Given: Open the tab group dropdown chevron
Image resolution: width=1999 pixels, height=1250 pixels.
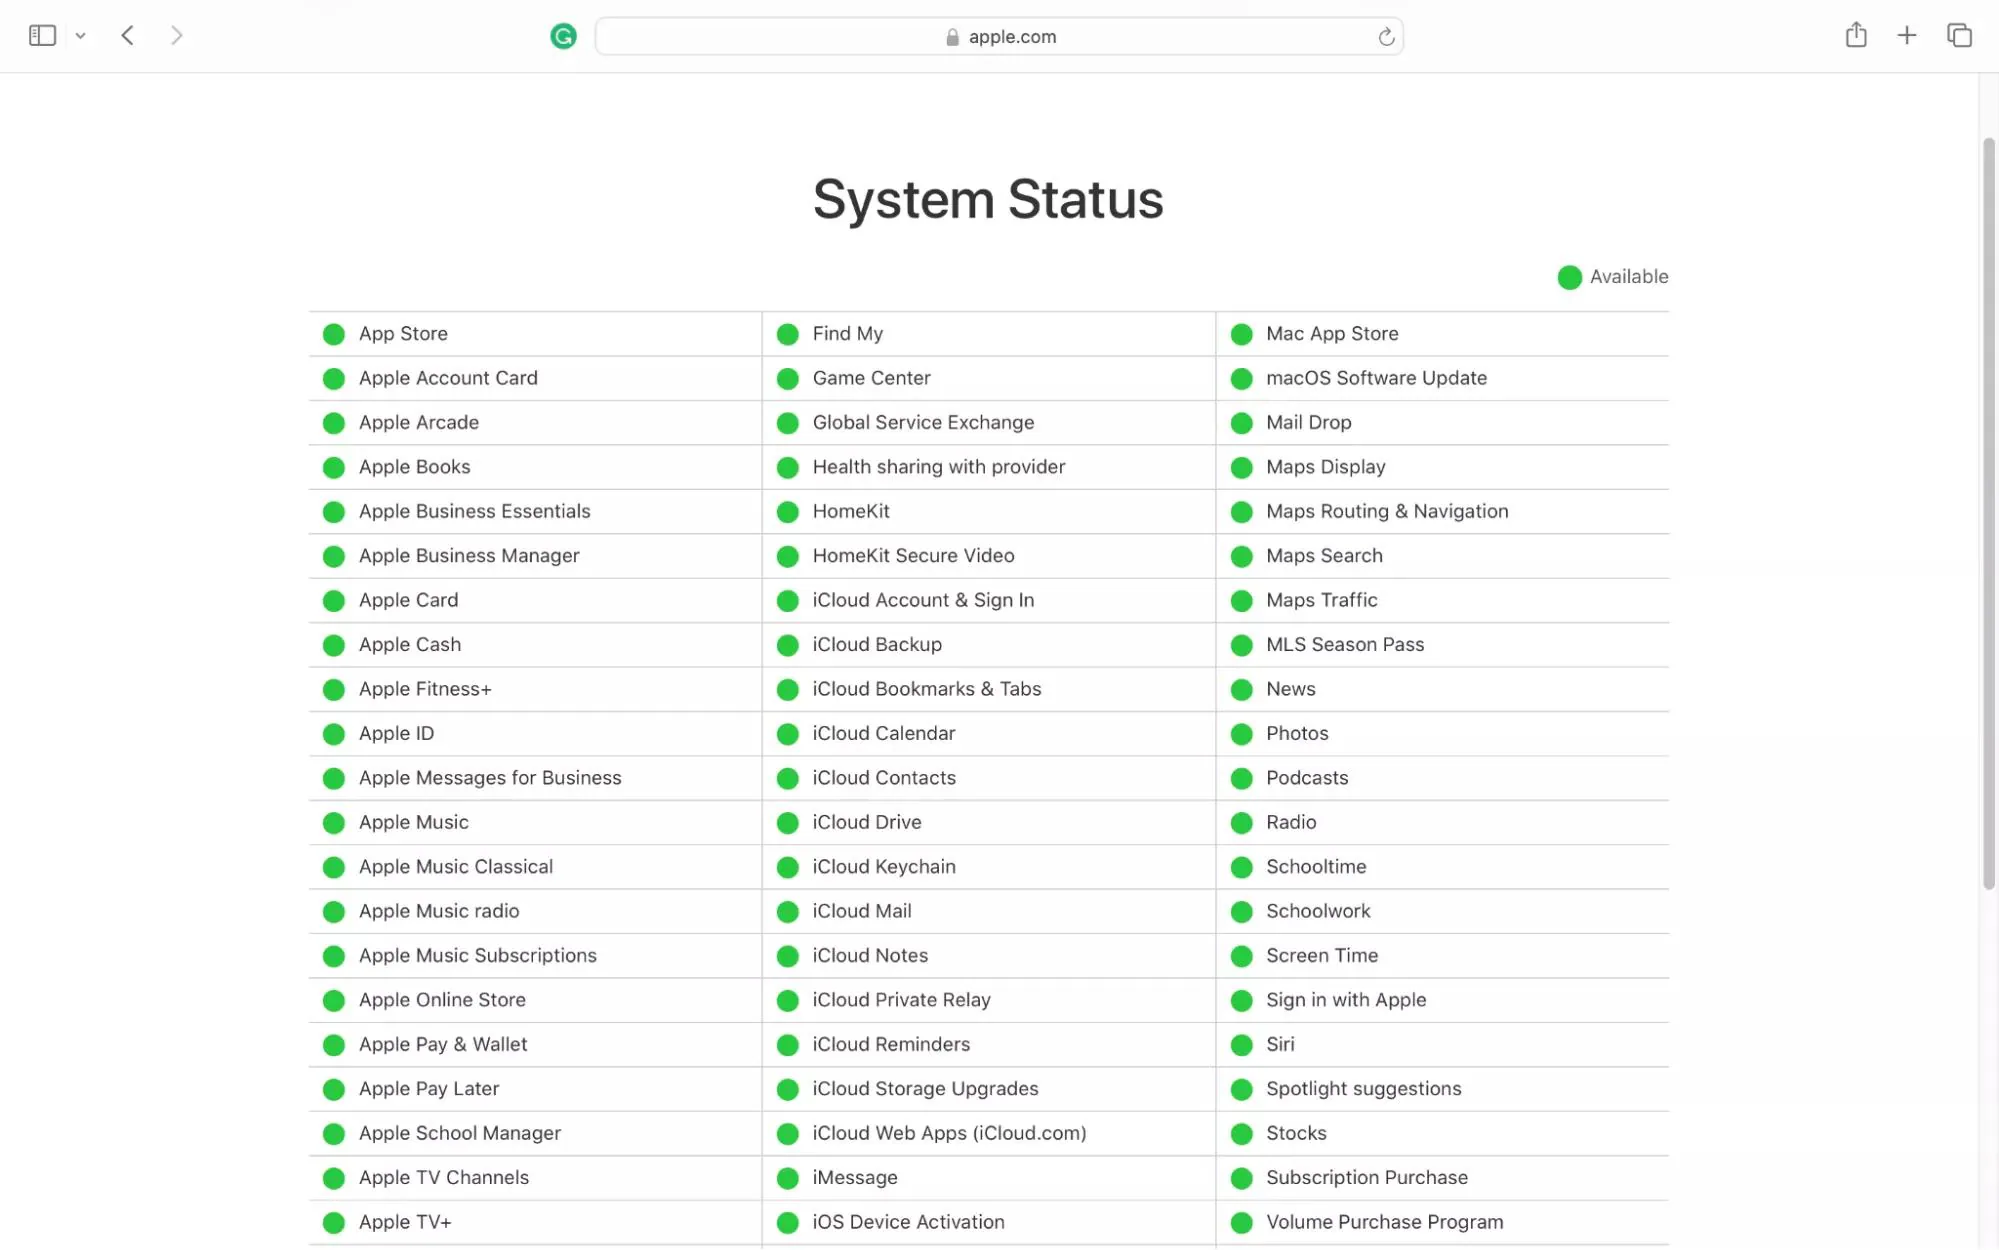Looking at the screenshot, I should point(81,36).
